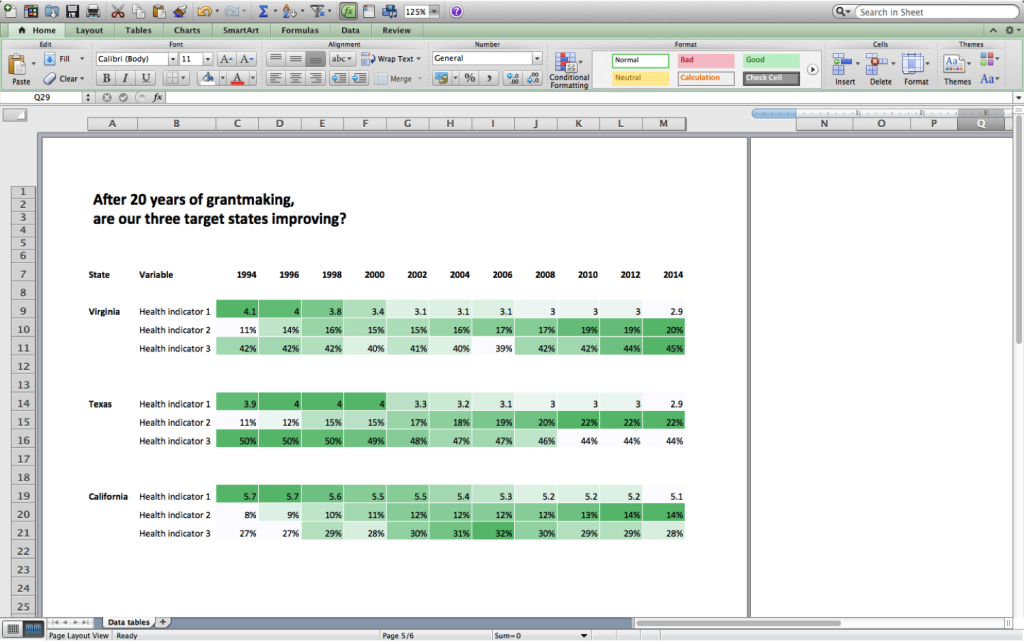This screenshot has height=641, width=1024.
Task: Open the number format General dropdown
Action: click(537, 58)
